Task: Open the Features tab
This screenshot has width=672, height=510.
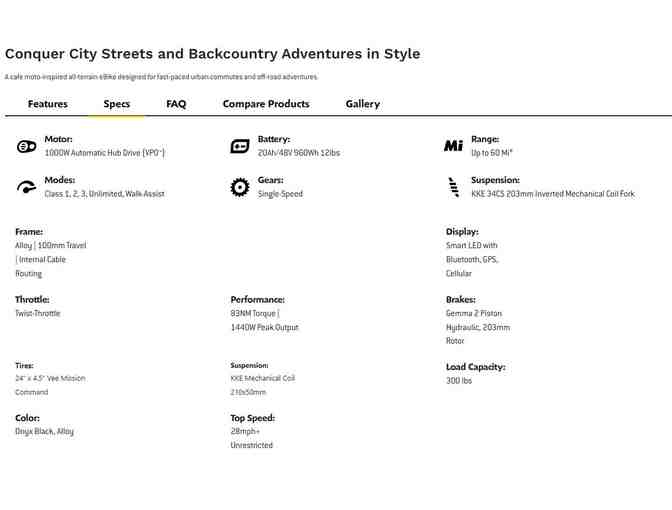Action: pyautogui.click(x=48, y=104)
